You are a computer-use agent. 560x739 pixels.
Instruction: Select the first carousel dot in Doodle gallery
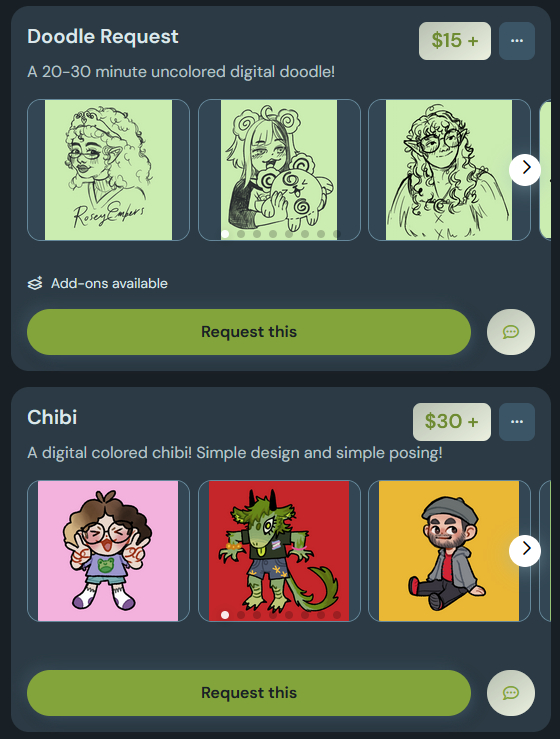click(x=225, y=234)
